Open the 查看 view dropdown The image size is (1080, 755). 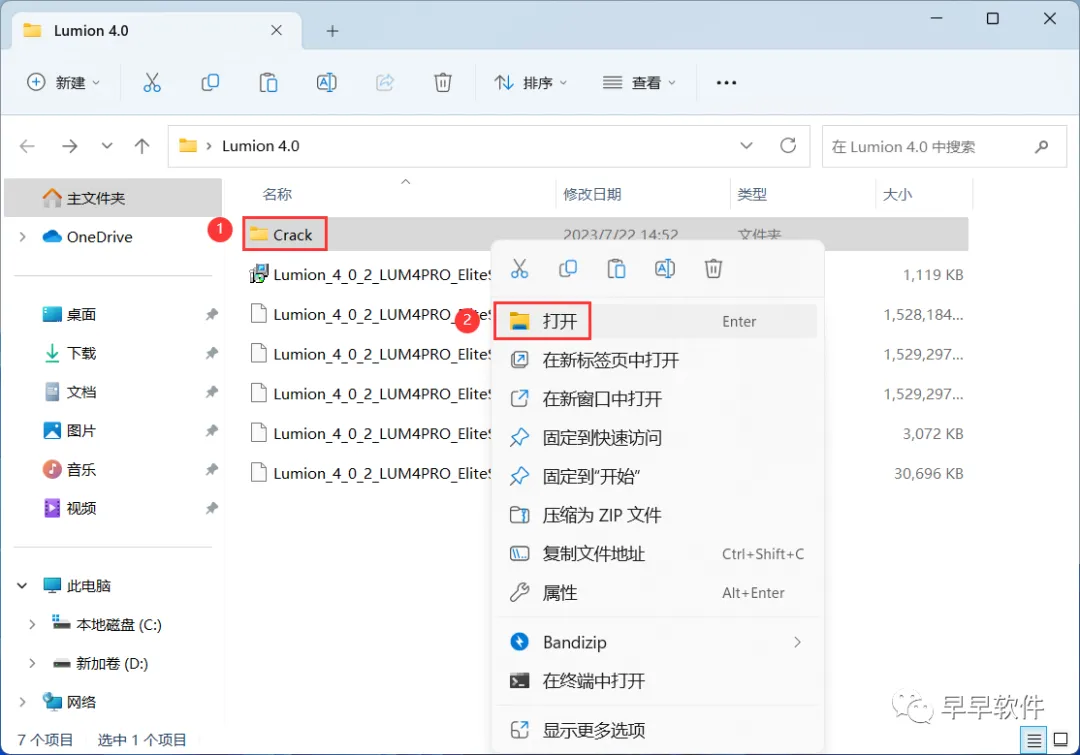click(639, 83)
